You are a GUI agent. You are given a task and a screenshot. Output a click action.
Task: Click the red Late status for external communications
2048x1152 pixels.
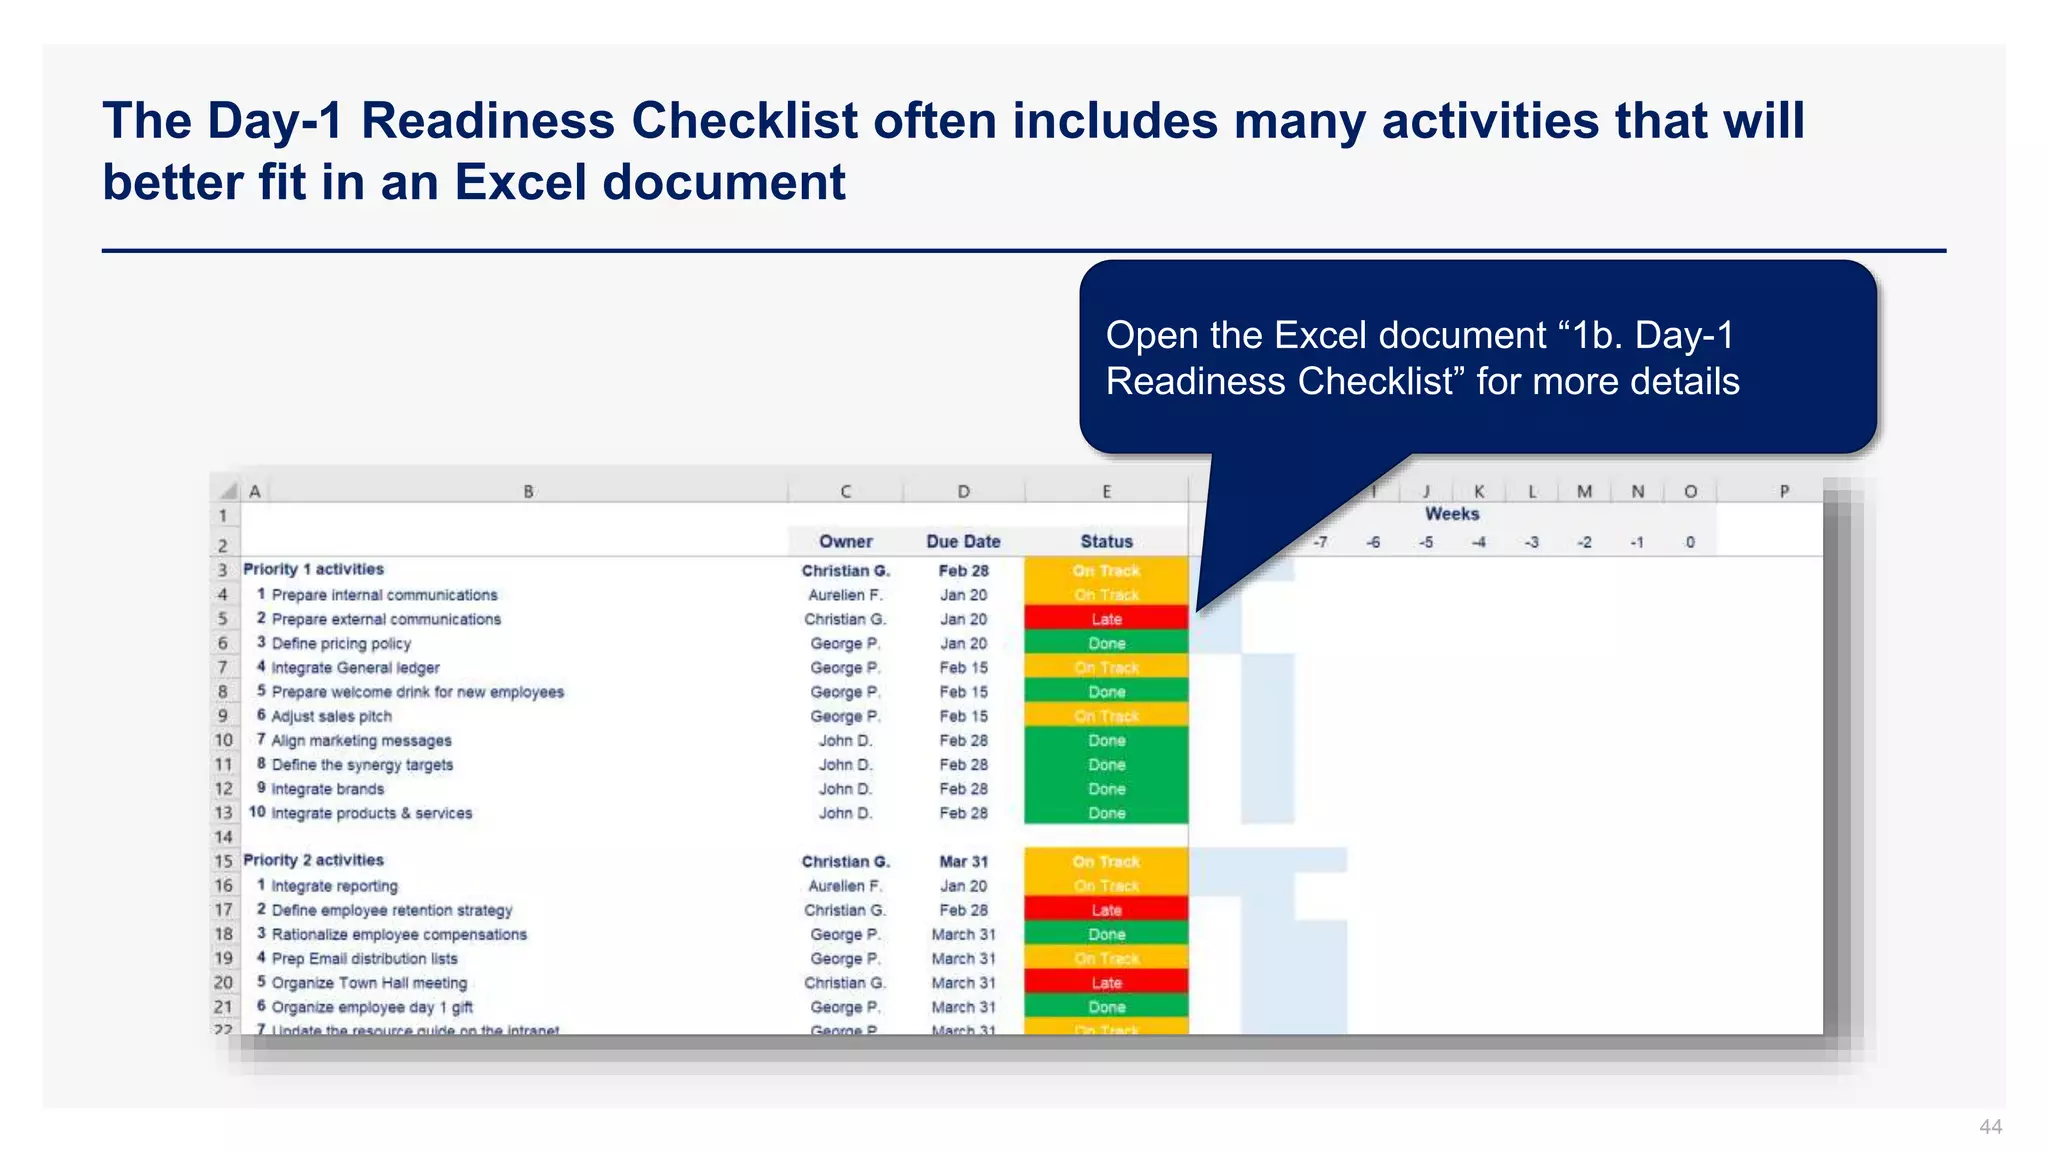pos(1106,619)
